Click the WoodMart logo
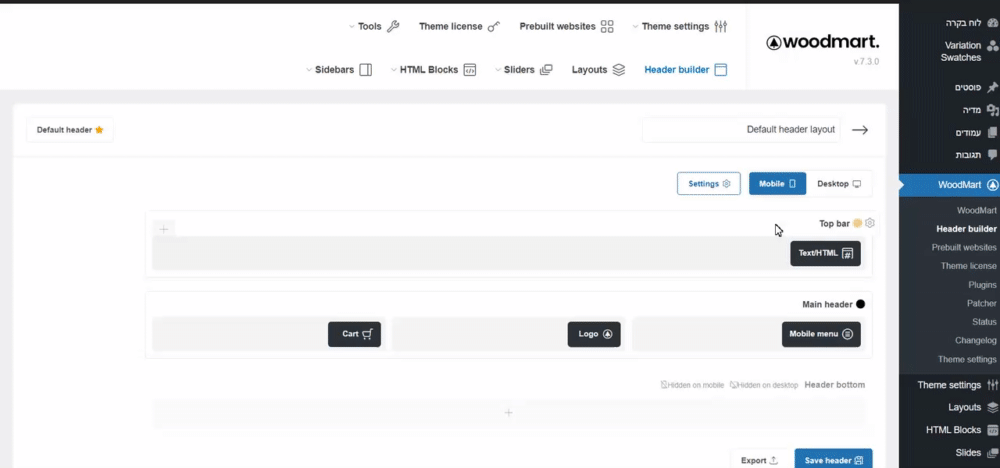Viewport: 1000px width, 468px height. (823, 43)
